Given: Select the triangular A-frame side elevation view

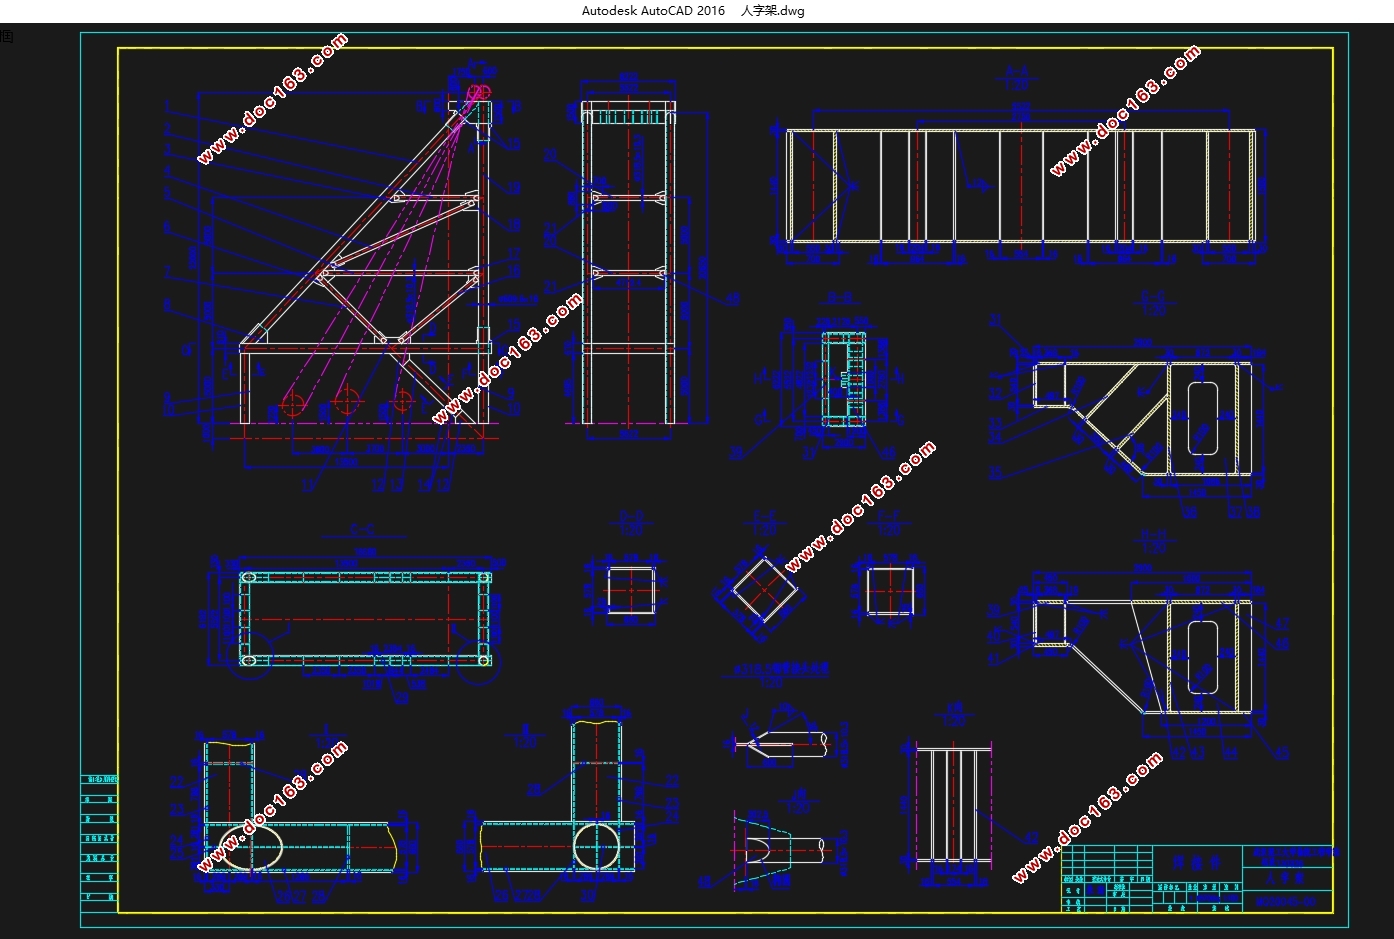Looking at the screenshot, I should click(x=365, y=260).
